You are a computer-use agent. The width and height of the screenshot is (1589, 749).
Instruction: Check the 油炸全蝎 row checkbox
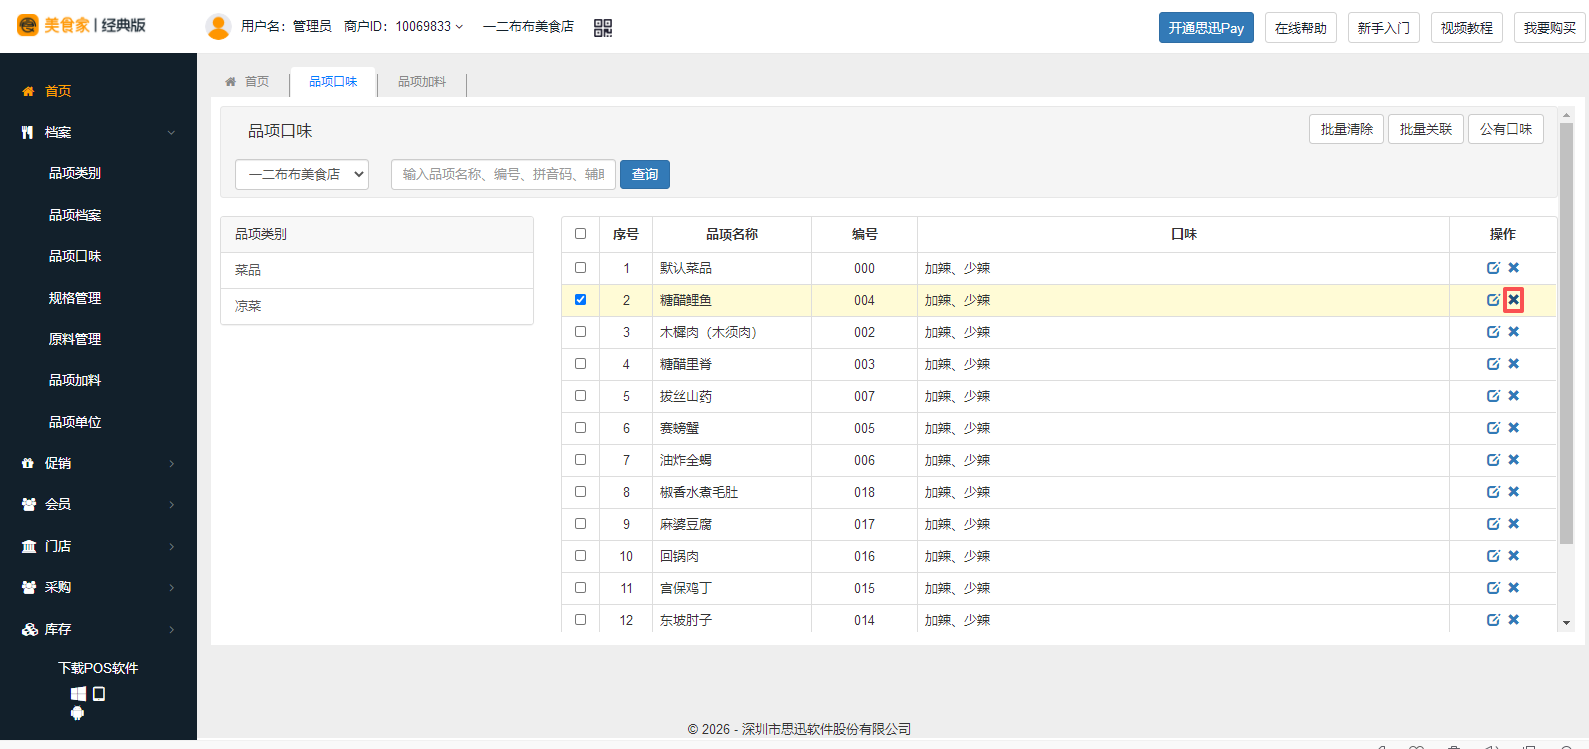pyautogui.click(x=580, y=460)
